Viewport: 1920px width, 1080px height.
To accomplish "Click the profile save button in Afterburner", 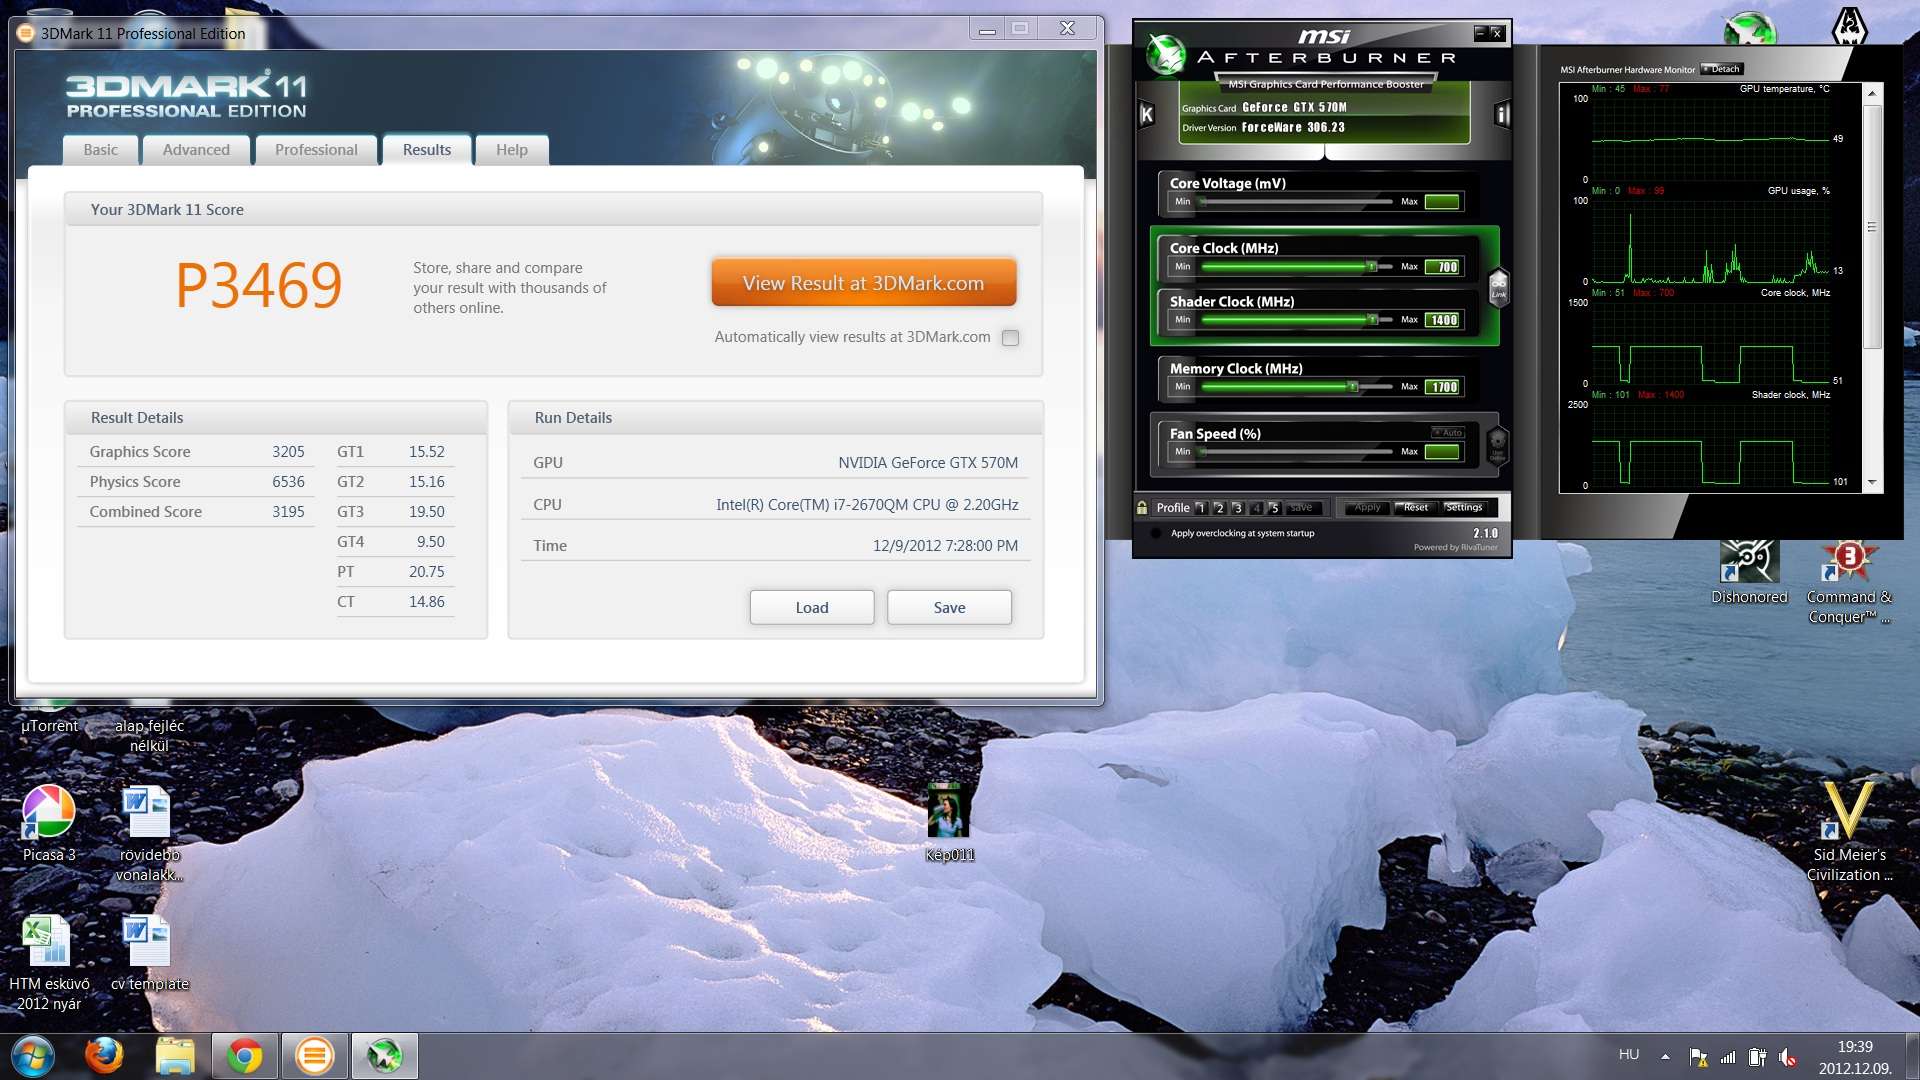I will click(x=1302, y=508).
